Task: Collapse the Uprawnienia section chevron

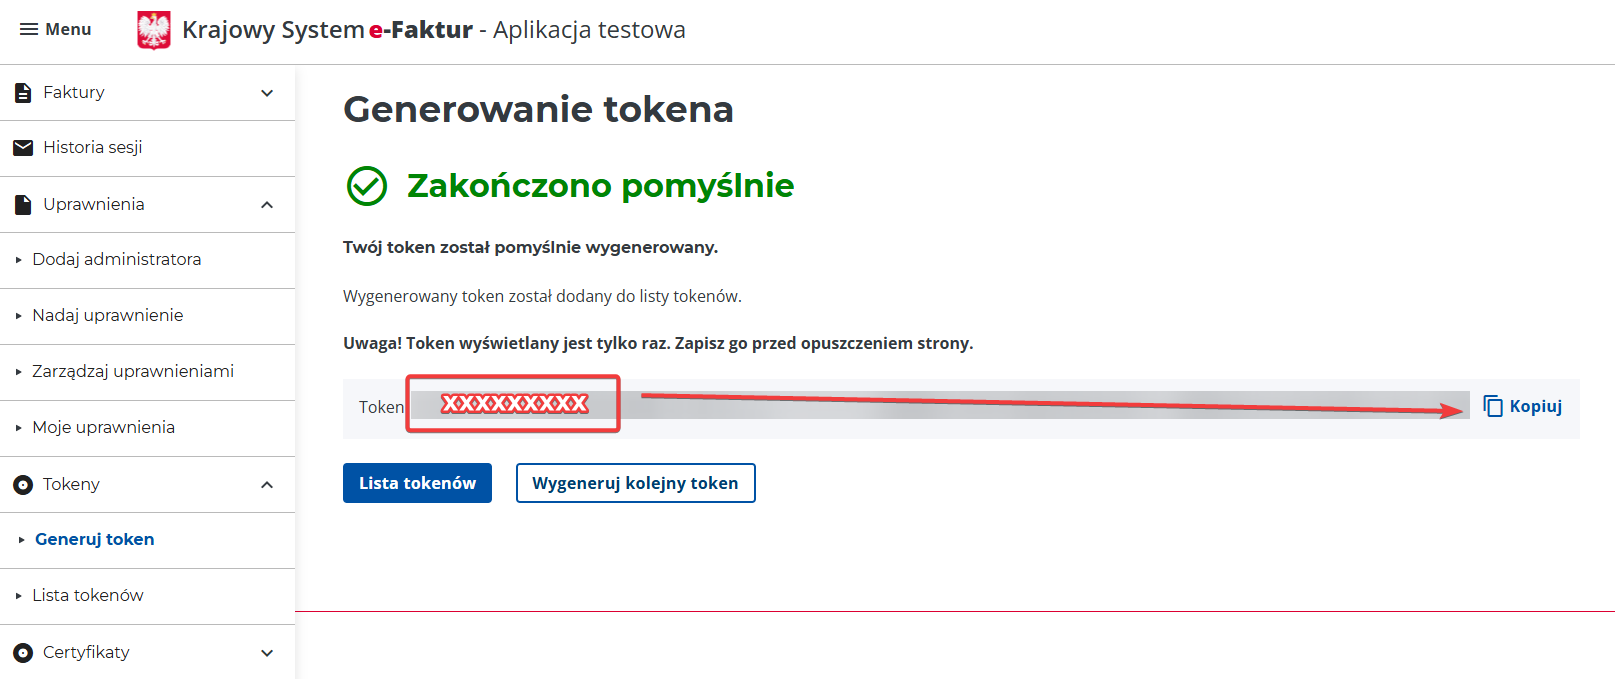Action: (x=267, y=205)
